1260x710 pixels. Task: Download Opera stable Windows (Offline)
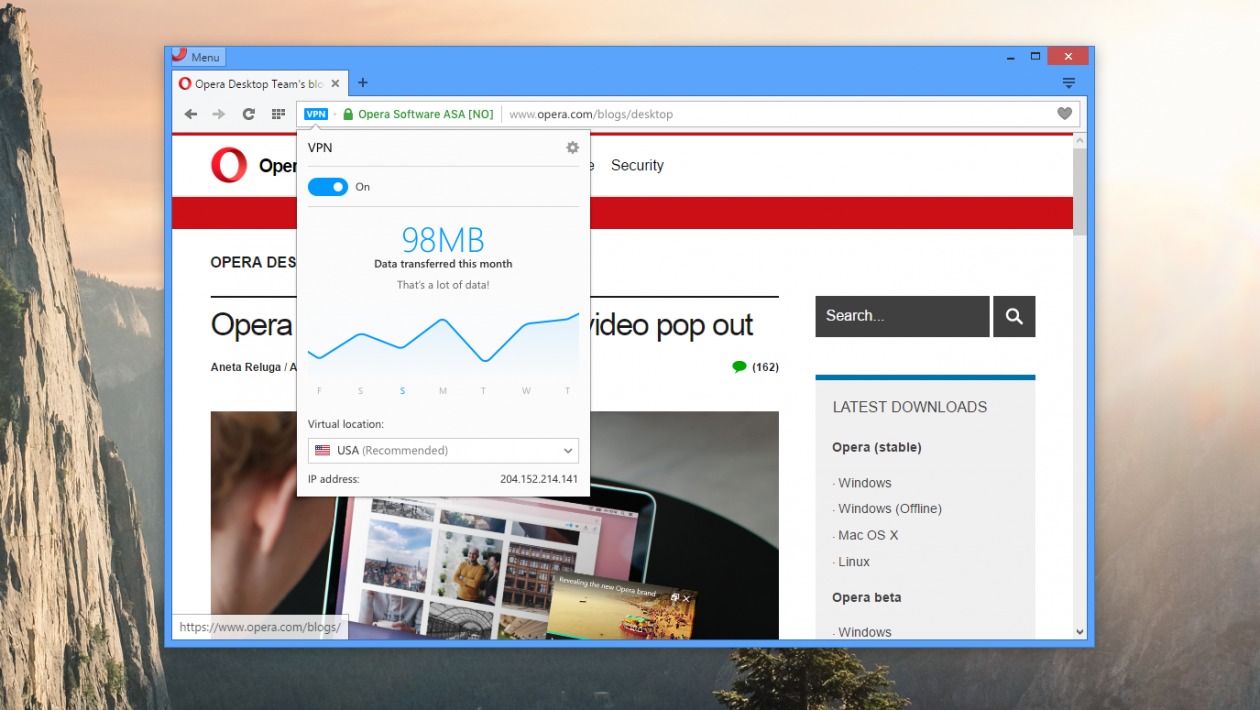[x=890, y=508]
